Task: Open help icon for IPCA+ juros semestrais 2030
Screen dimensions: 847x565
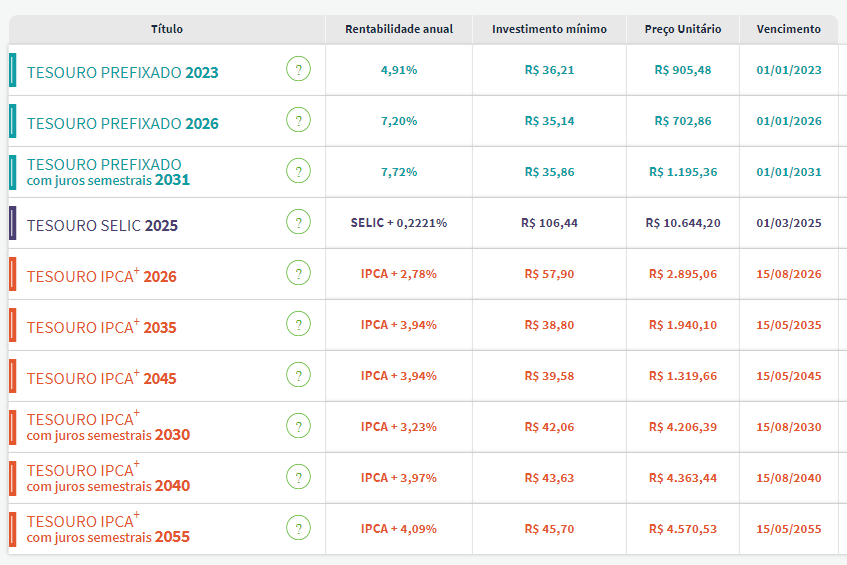Action: pyautogui.click(x=298, y=426)
